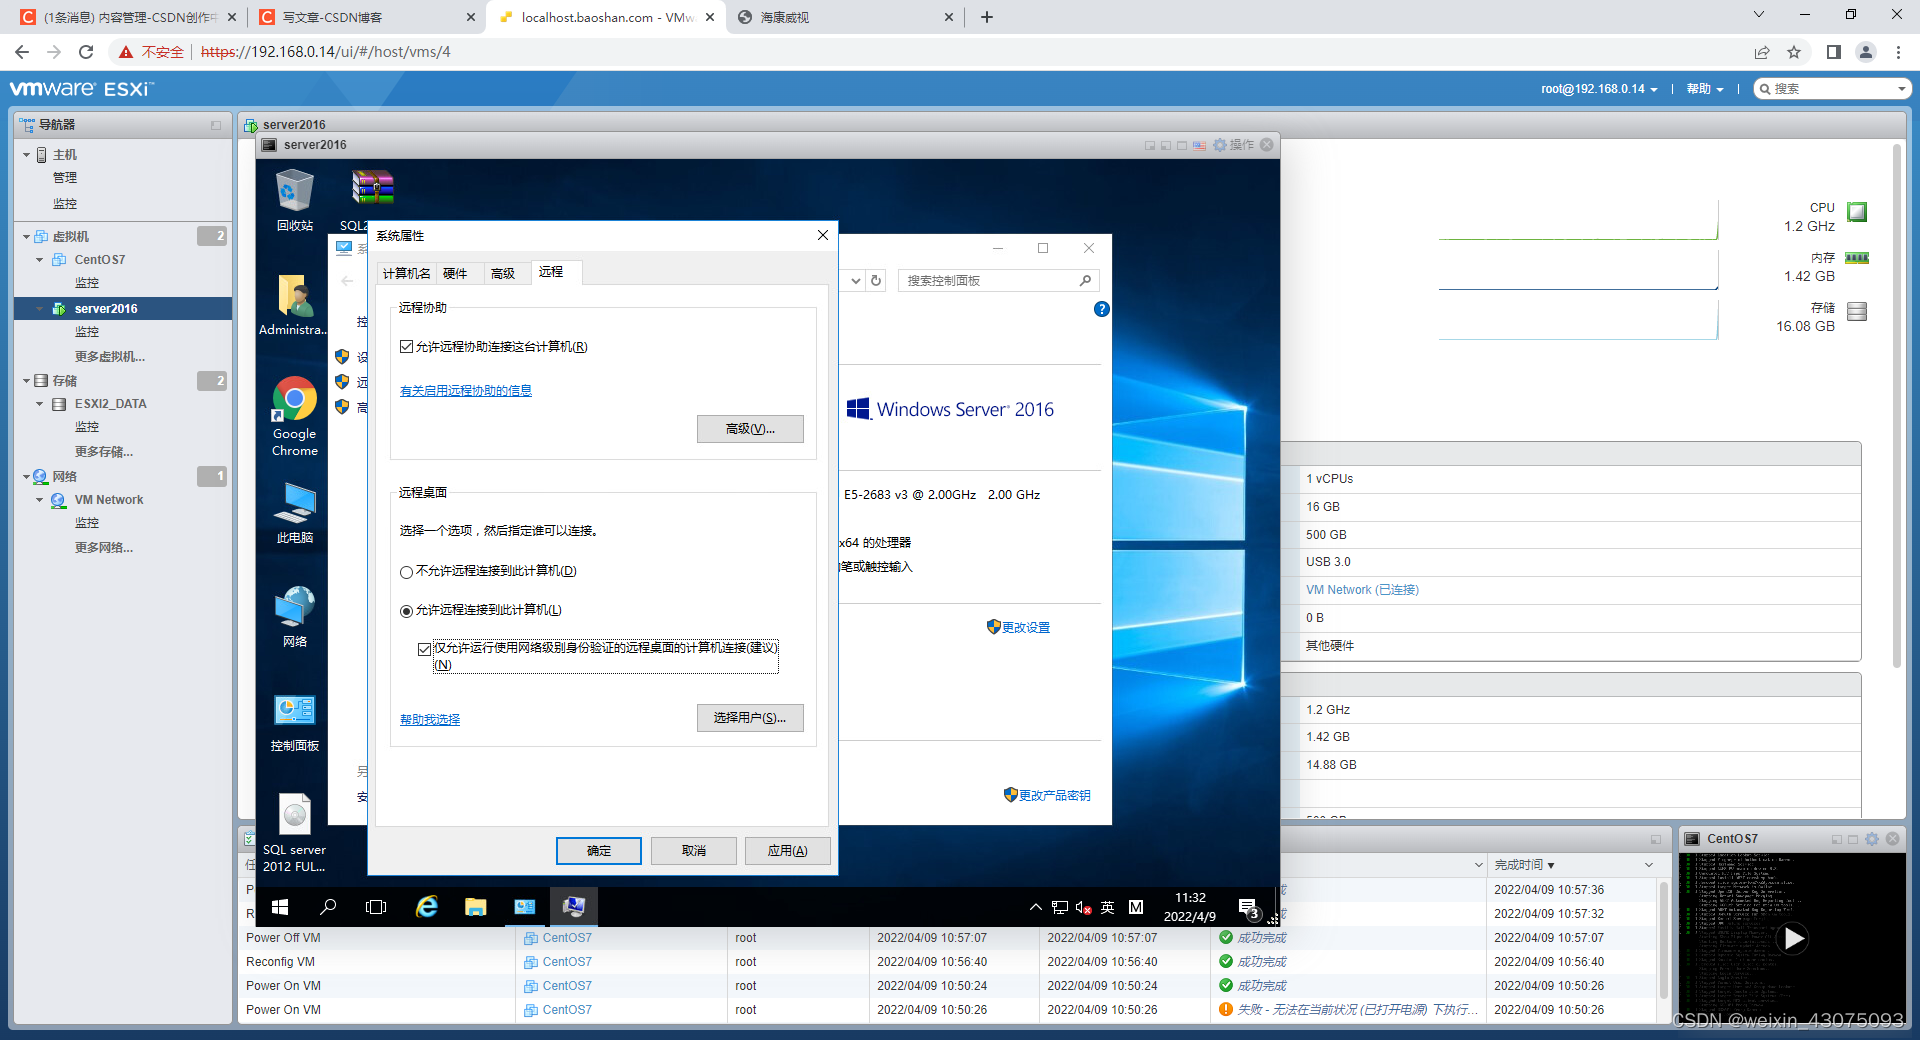1920x1040 pixels.
Task: Open the 帮助 dropdown menu
Action: tap(1705, 89)
